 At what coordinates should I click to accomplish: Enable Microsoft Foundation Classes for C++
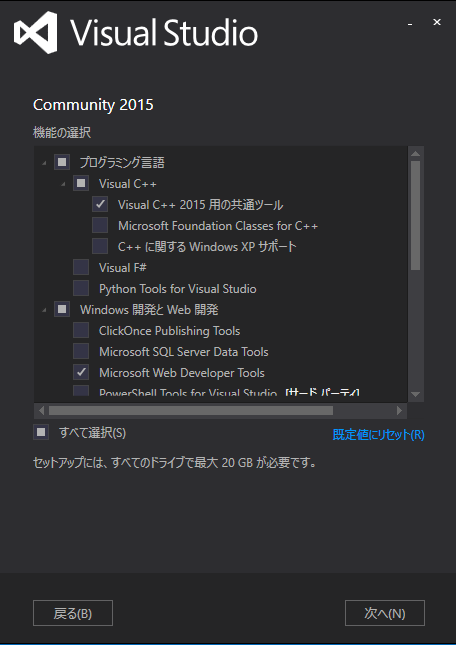coord(100,225)
